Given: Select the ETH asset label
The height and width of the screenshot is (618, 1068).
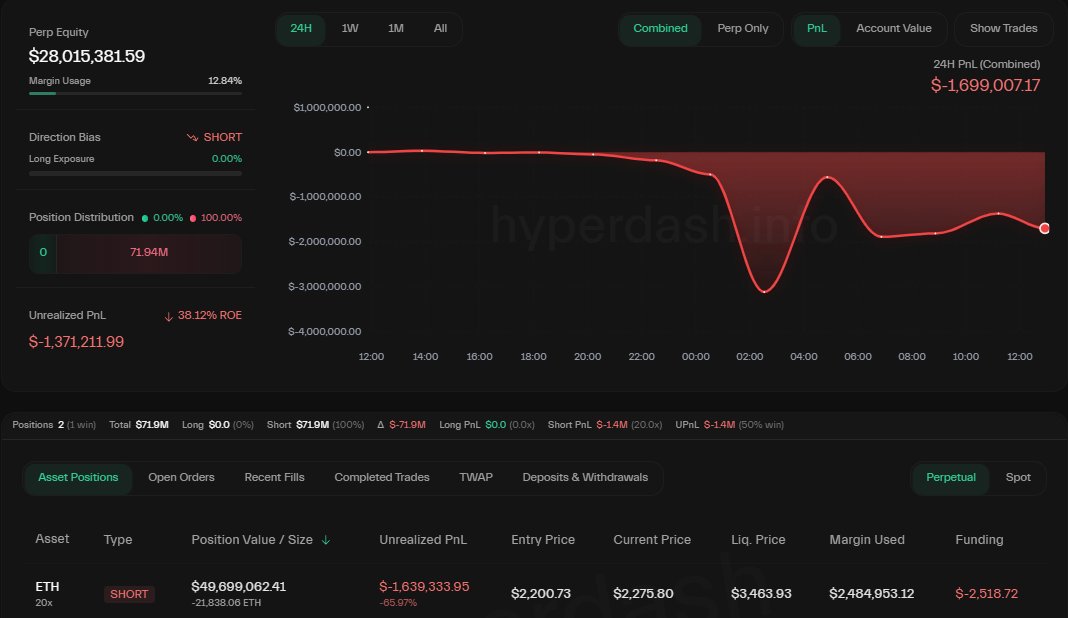Looking at the screenshot, I should coord(47,587).
